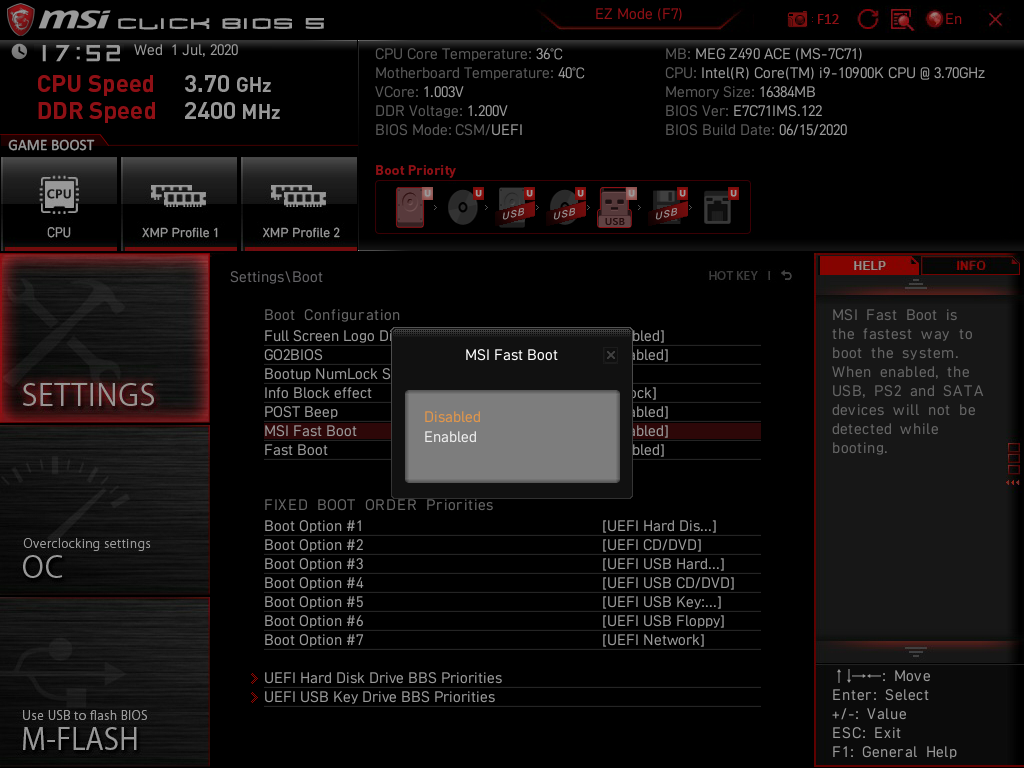Click the screenshot camera icon near F12
The image size is (1024, 768).
(x=797, y=18)
